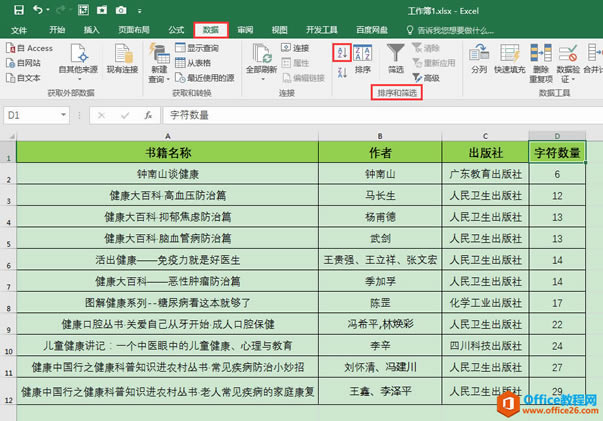Click 高级 advanced filter

426,78
